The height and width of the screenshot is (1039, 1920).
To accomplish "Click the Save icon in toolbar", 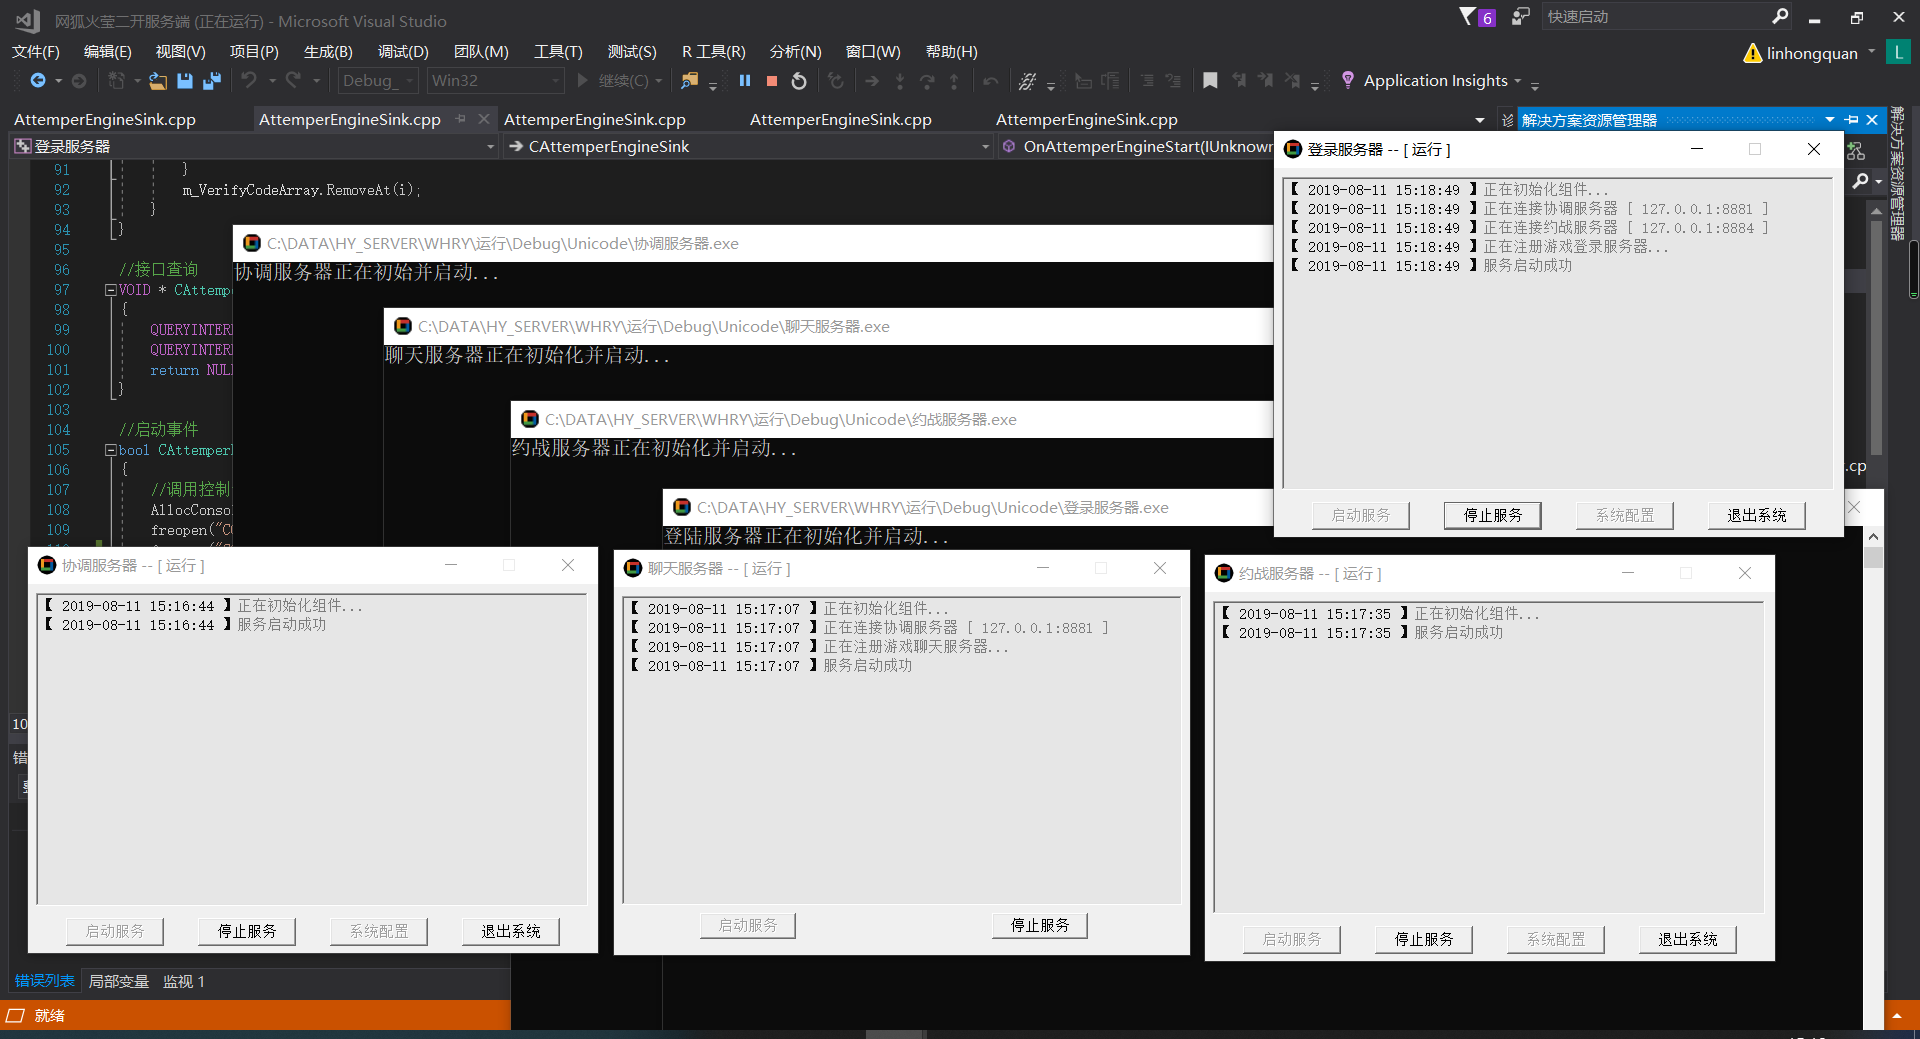I will coord(185,81).
